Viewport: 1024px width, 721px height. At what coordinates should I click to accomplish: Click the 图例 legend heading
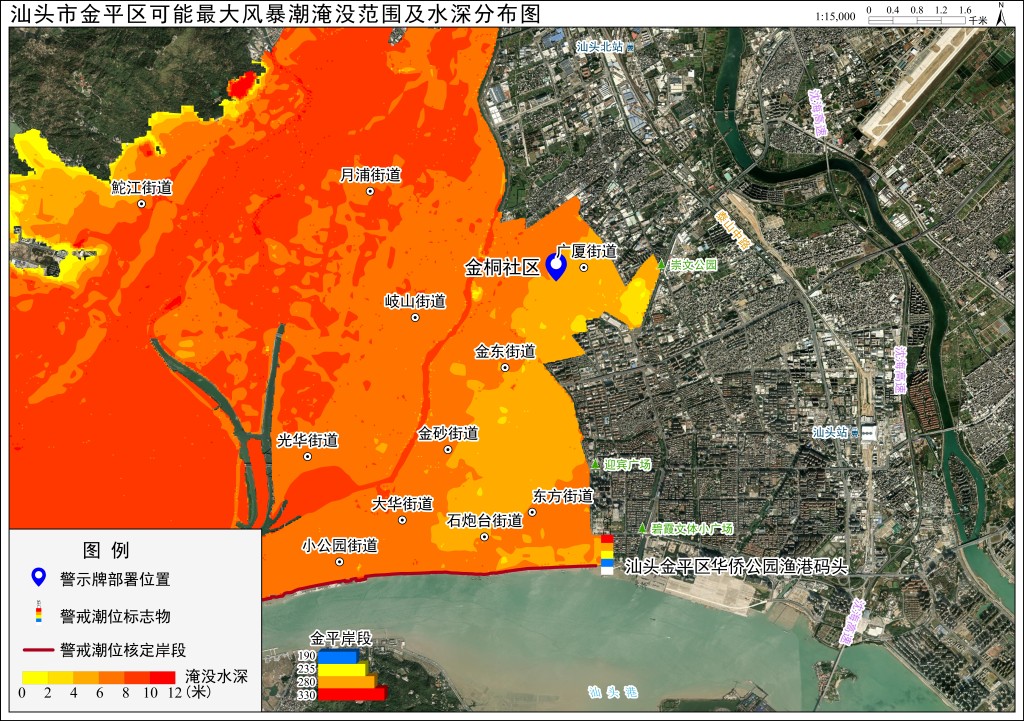coord(106,550)
